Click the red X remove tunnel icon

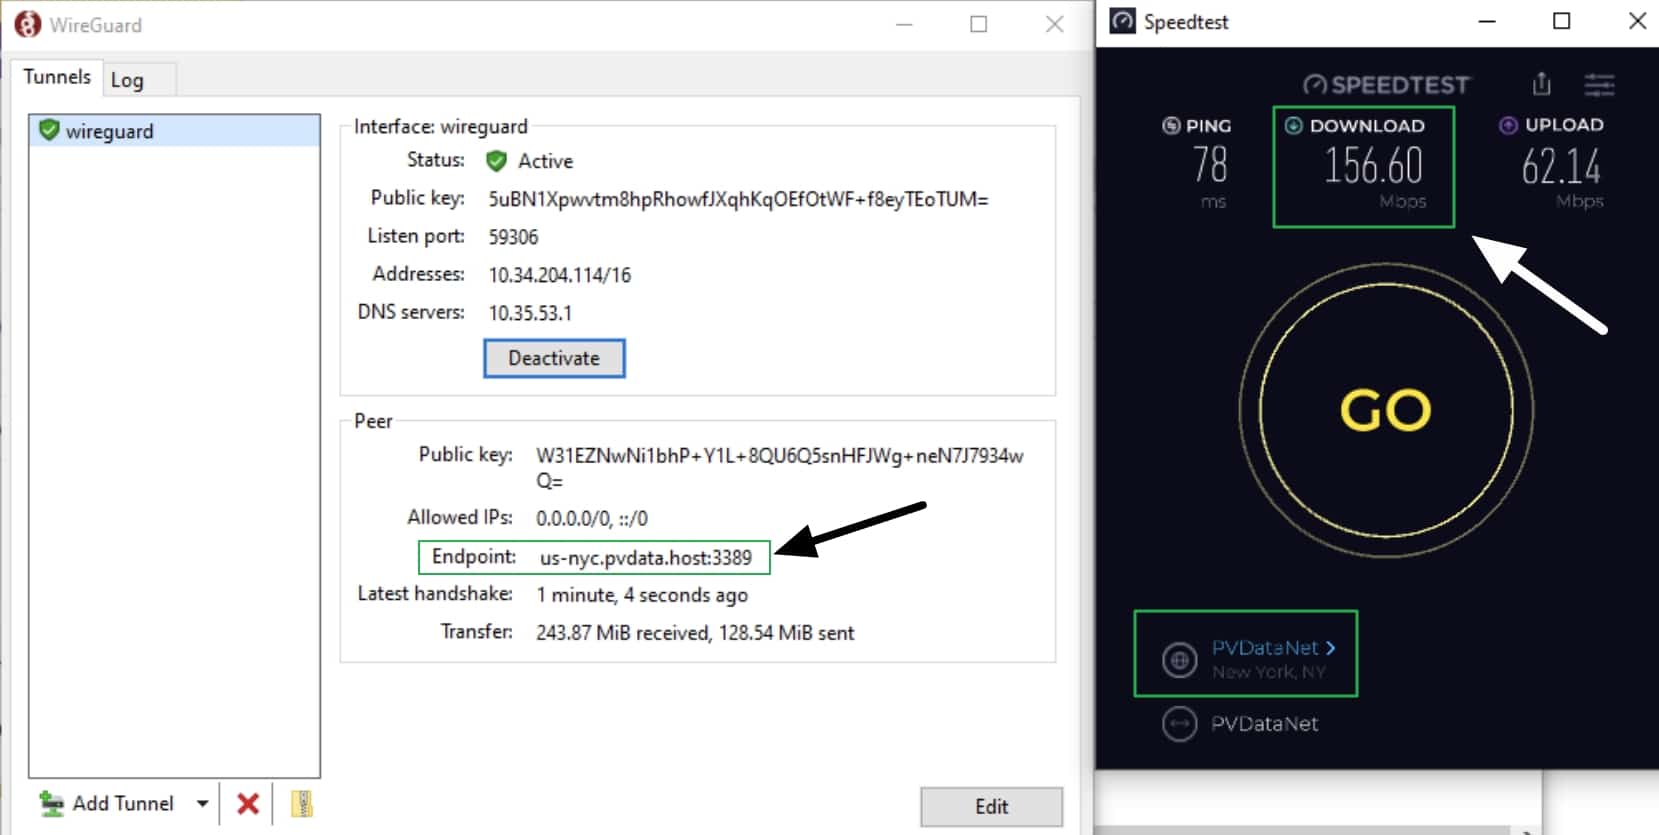(248, 803)
